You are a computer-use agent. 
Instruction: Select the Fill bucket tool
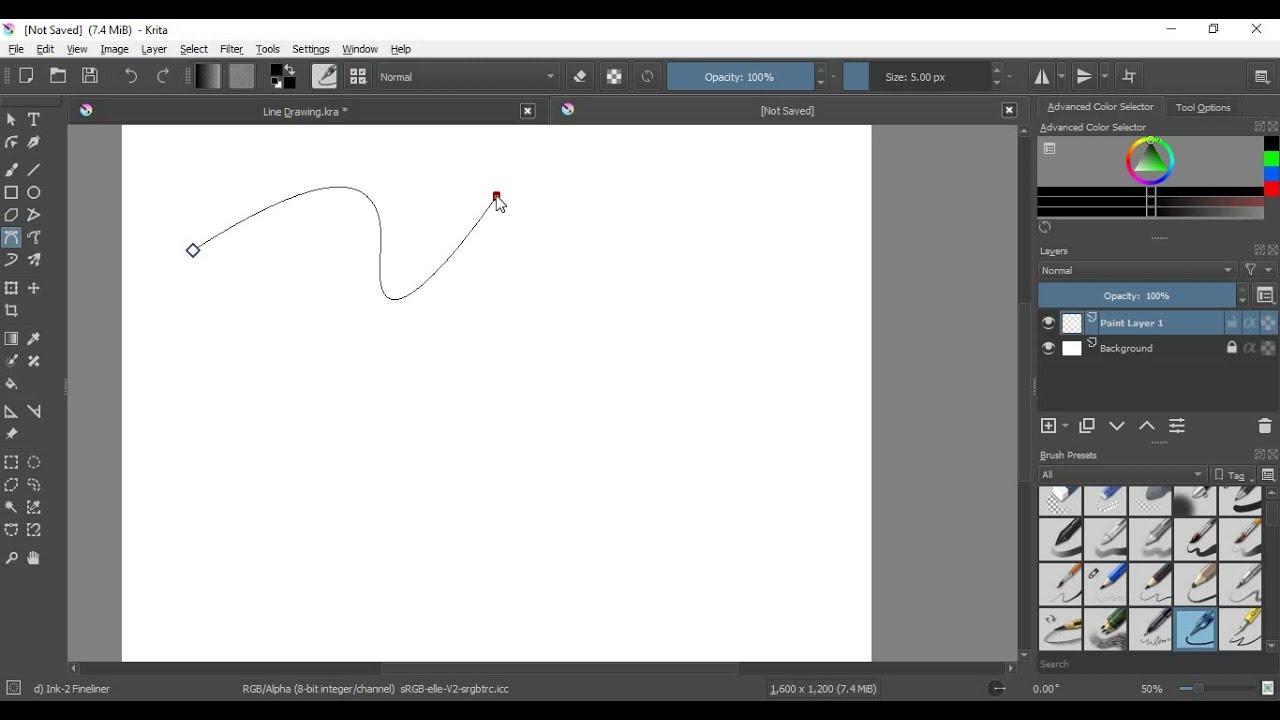(12, 384)
